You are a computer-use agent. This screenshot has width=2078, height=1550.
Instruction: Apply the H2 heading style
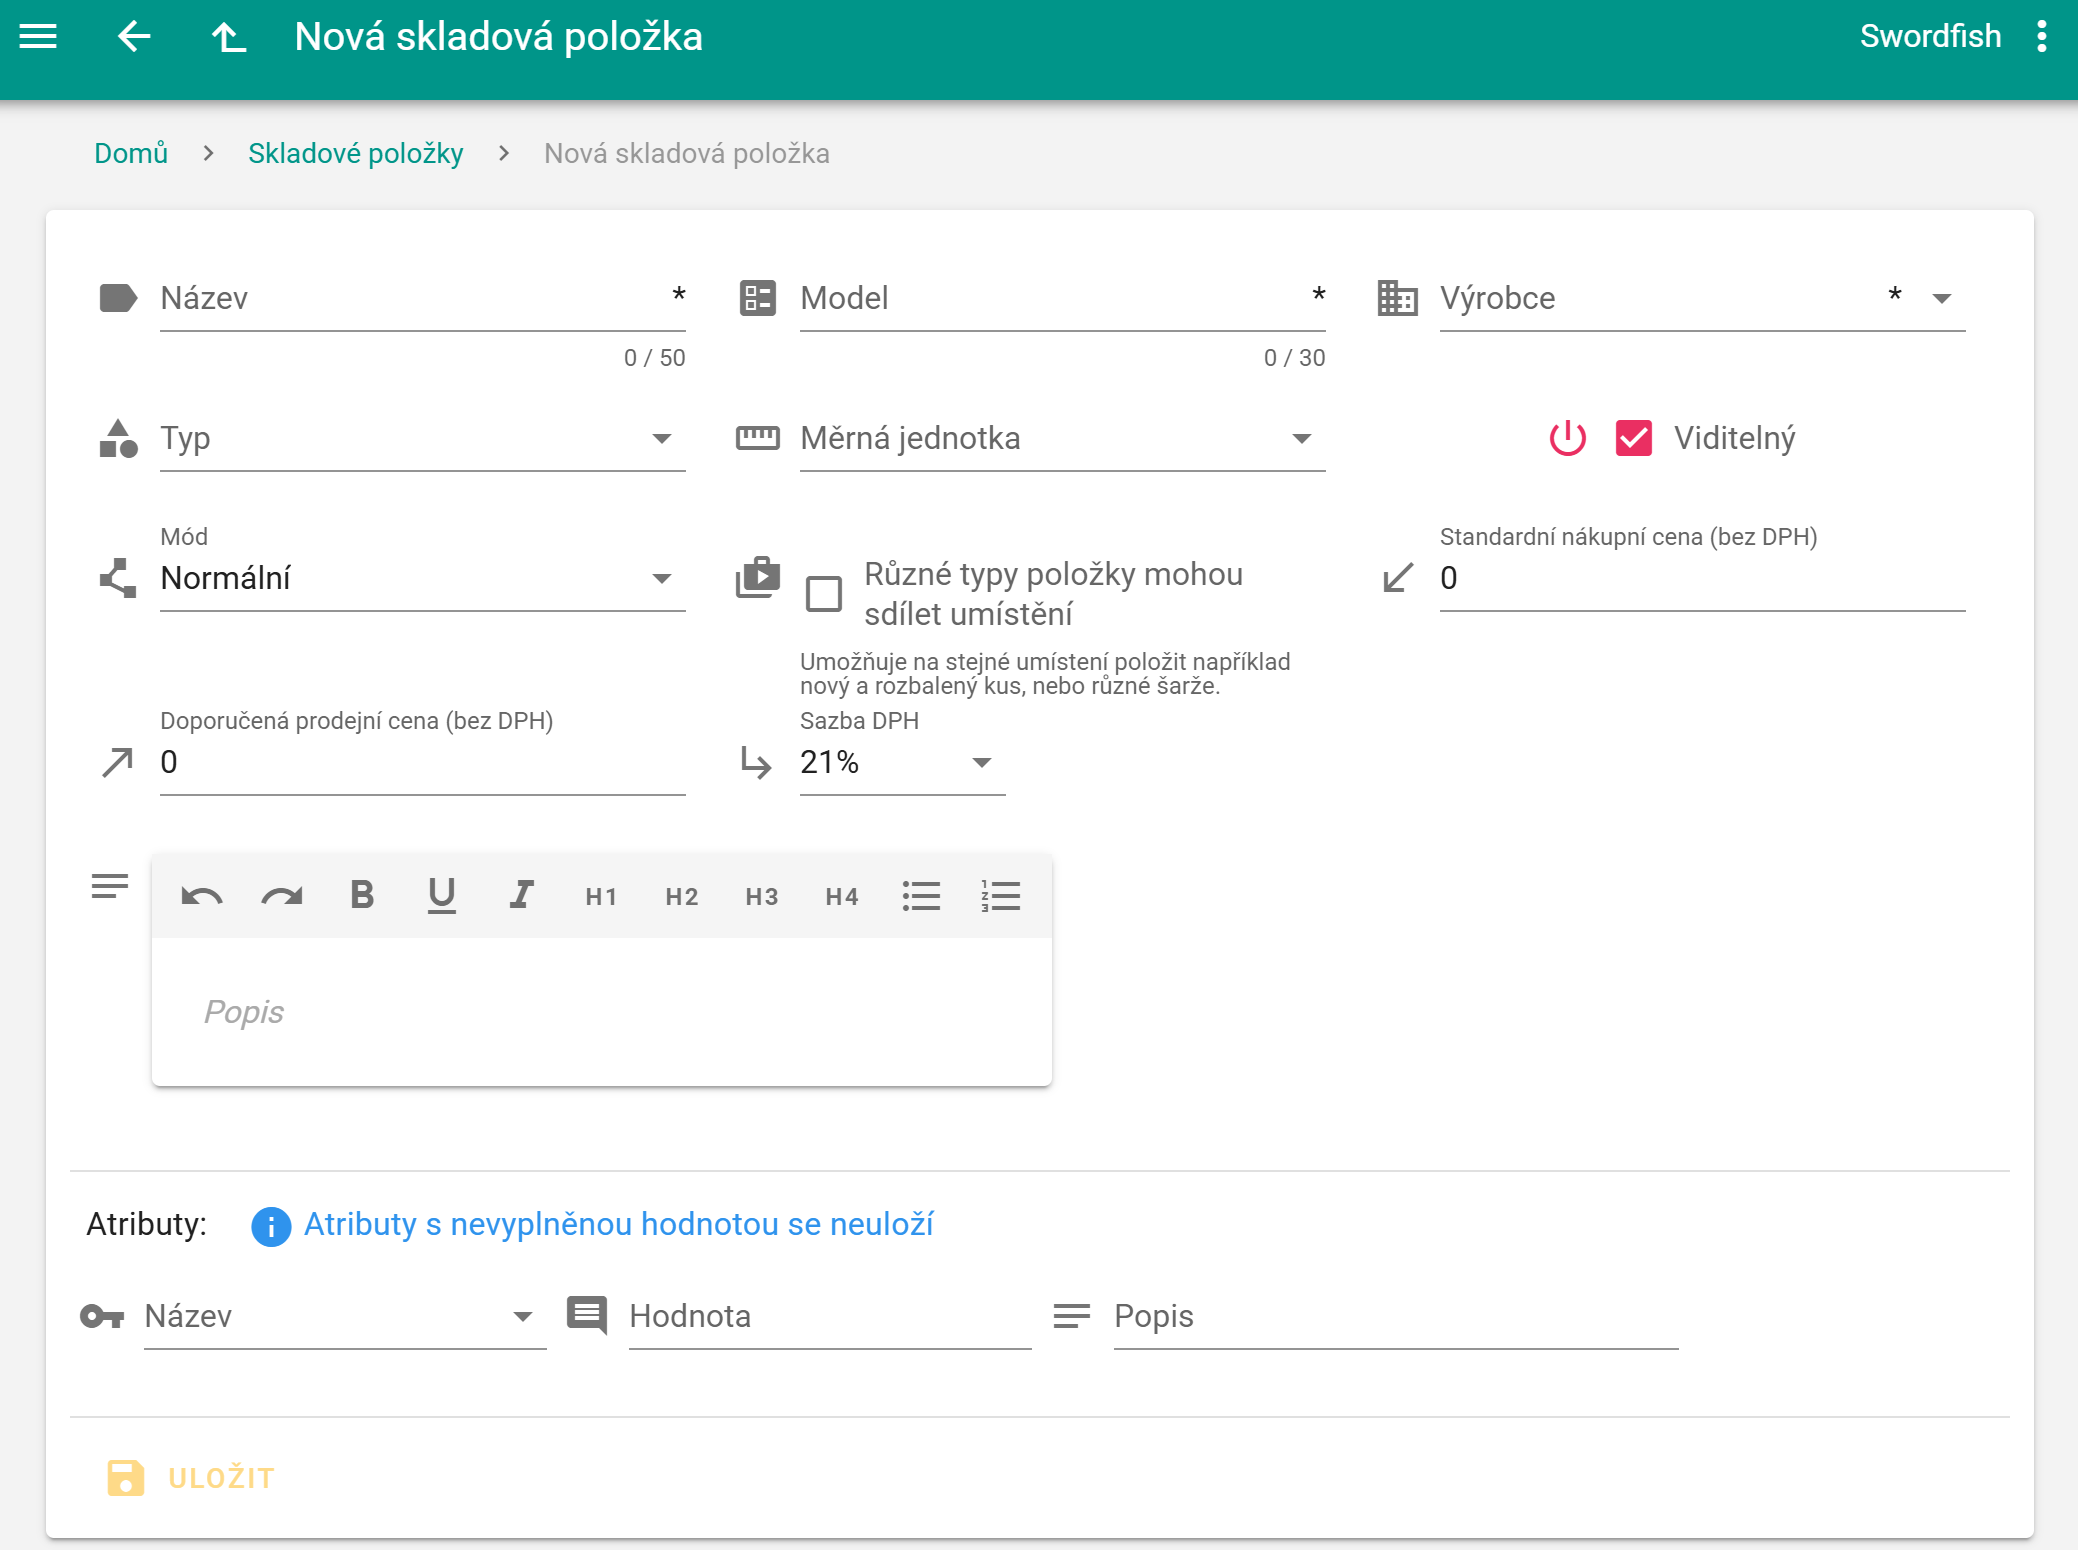coord(682,896)
